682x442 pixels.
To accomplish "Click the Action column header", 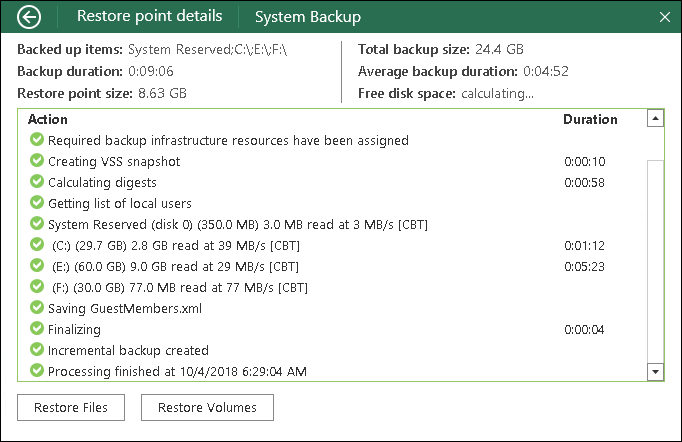I will tap(48, 119).
